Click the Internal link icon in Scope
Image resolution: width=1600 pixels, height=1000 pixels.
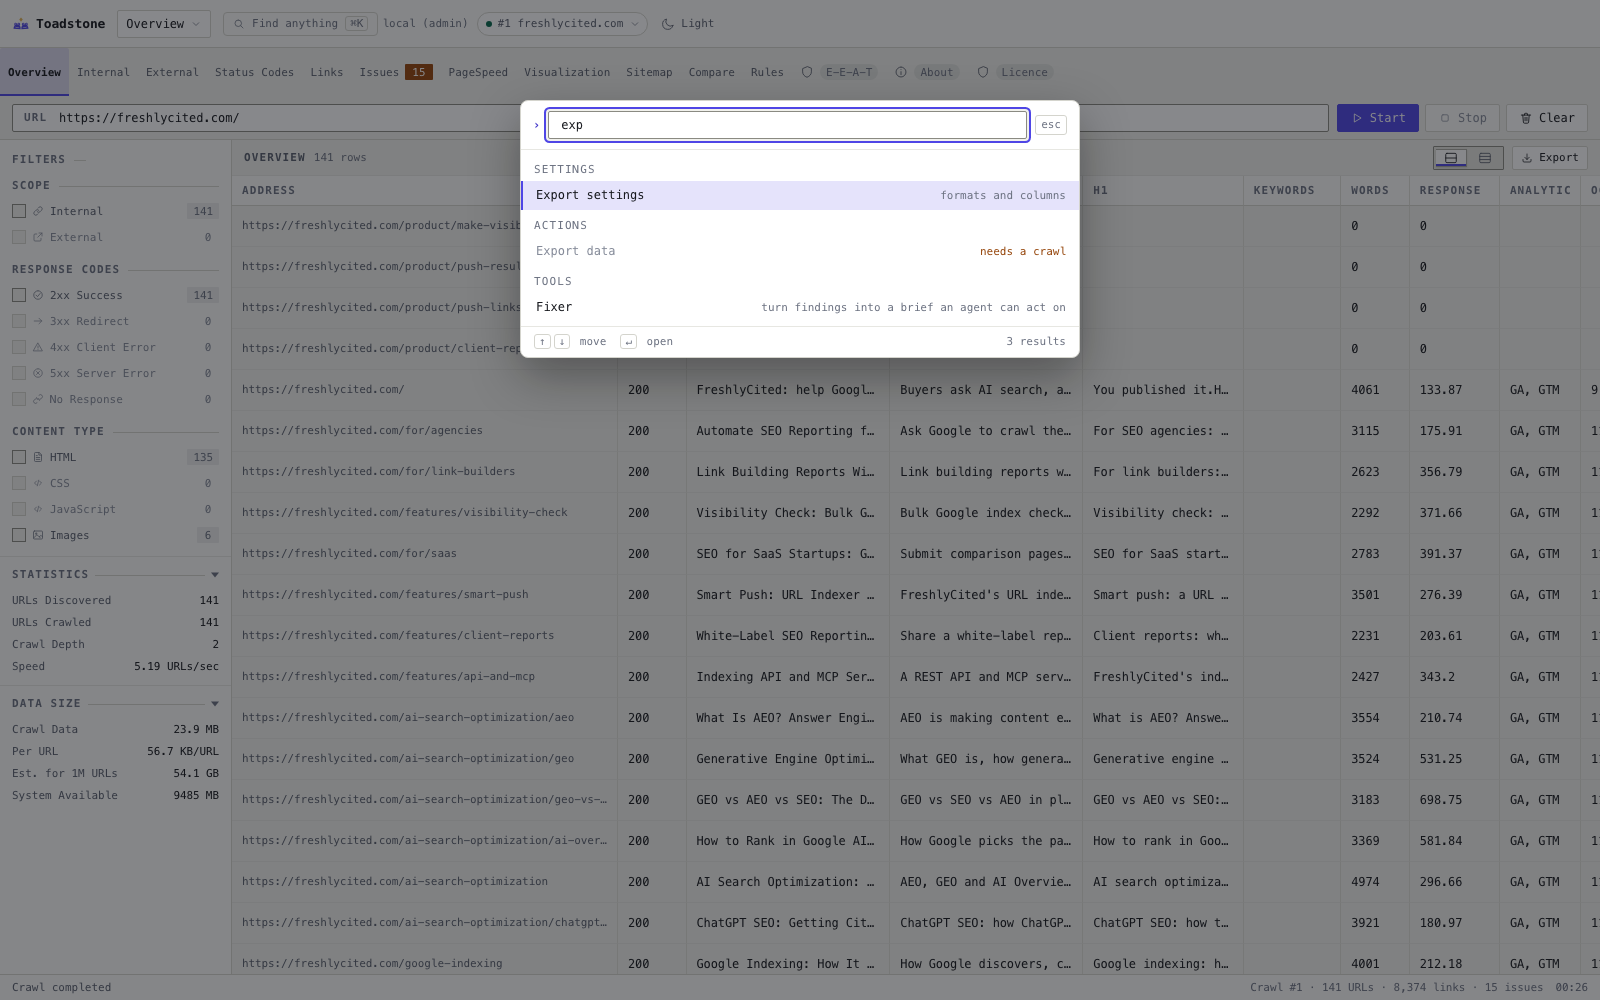click(x=38, y=211)
